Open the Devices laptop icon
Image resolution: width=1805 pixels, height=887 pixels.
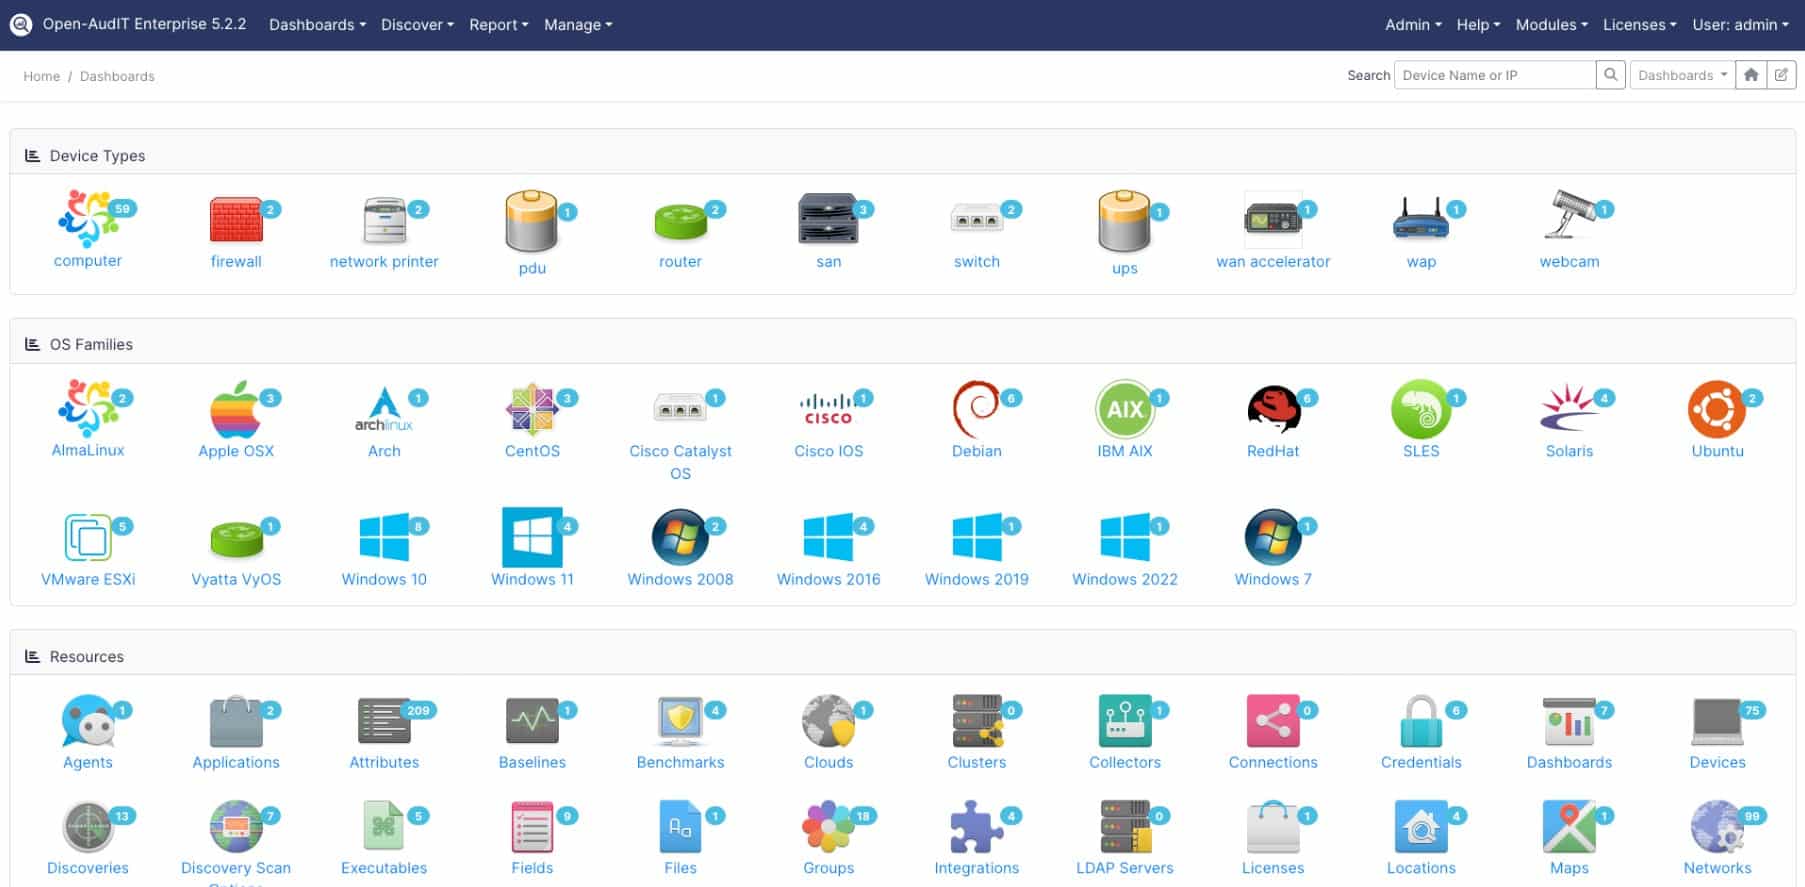1717,721
